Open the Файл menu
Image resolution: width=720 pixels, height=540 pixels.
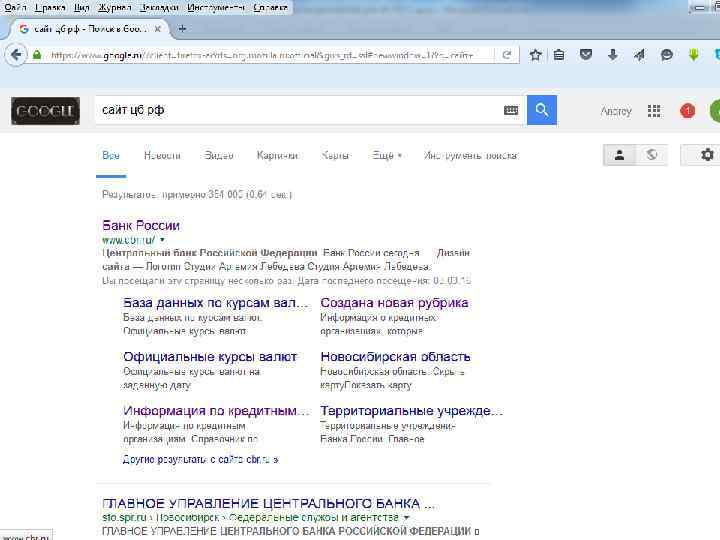pos(15,8)
